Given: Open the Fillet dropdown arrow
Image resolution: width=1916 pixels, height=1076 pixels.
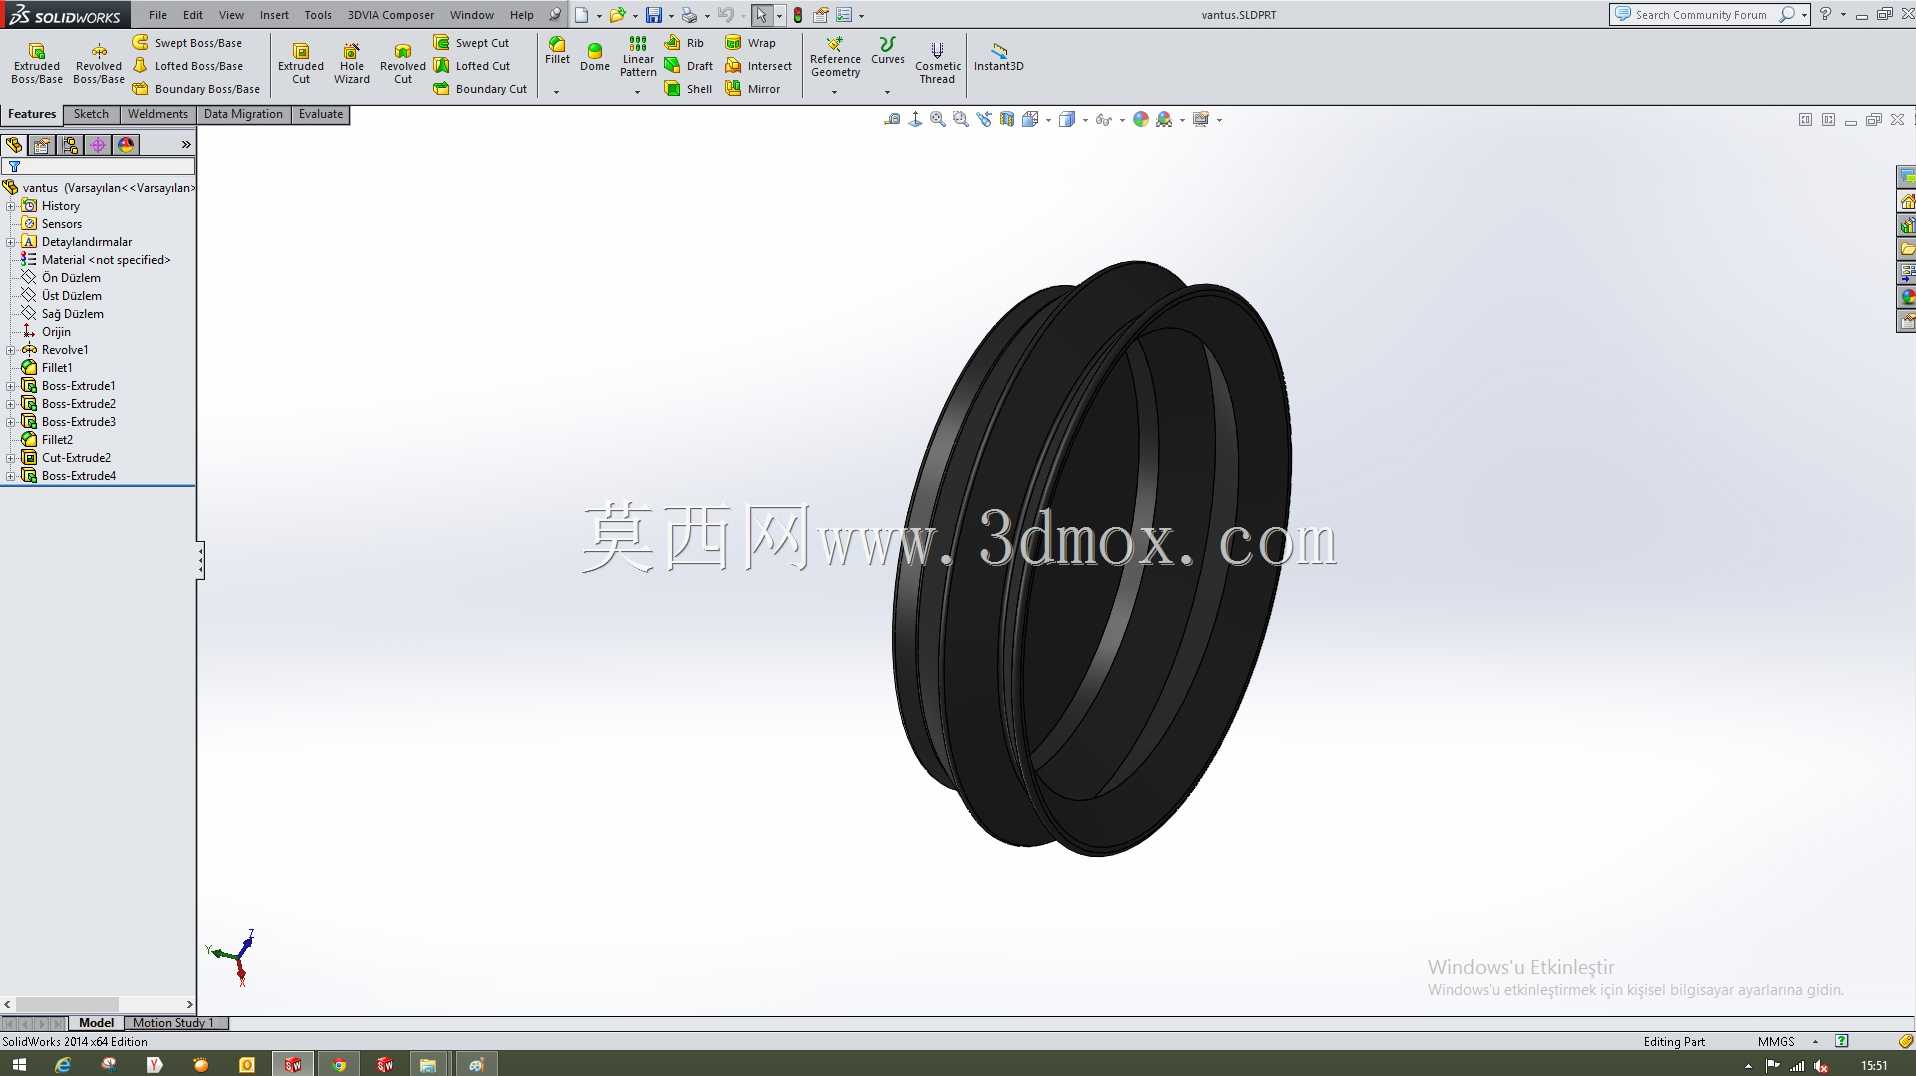Looking at the screenshot, I should tap(556, 92).
